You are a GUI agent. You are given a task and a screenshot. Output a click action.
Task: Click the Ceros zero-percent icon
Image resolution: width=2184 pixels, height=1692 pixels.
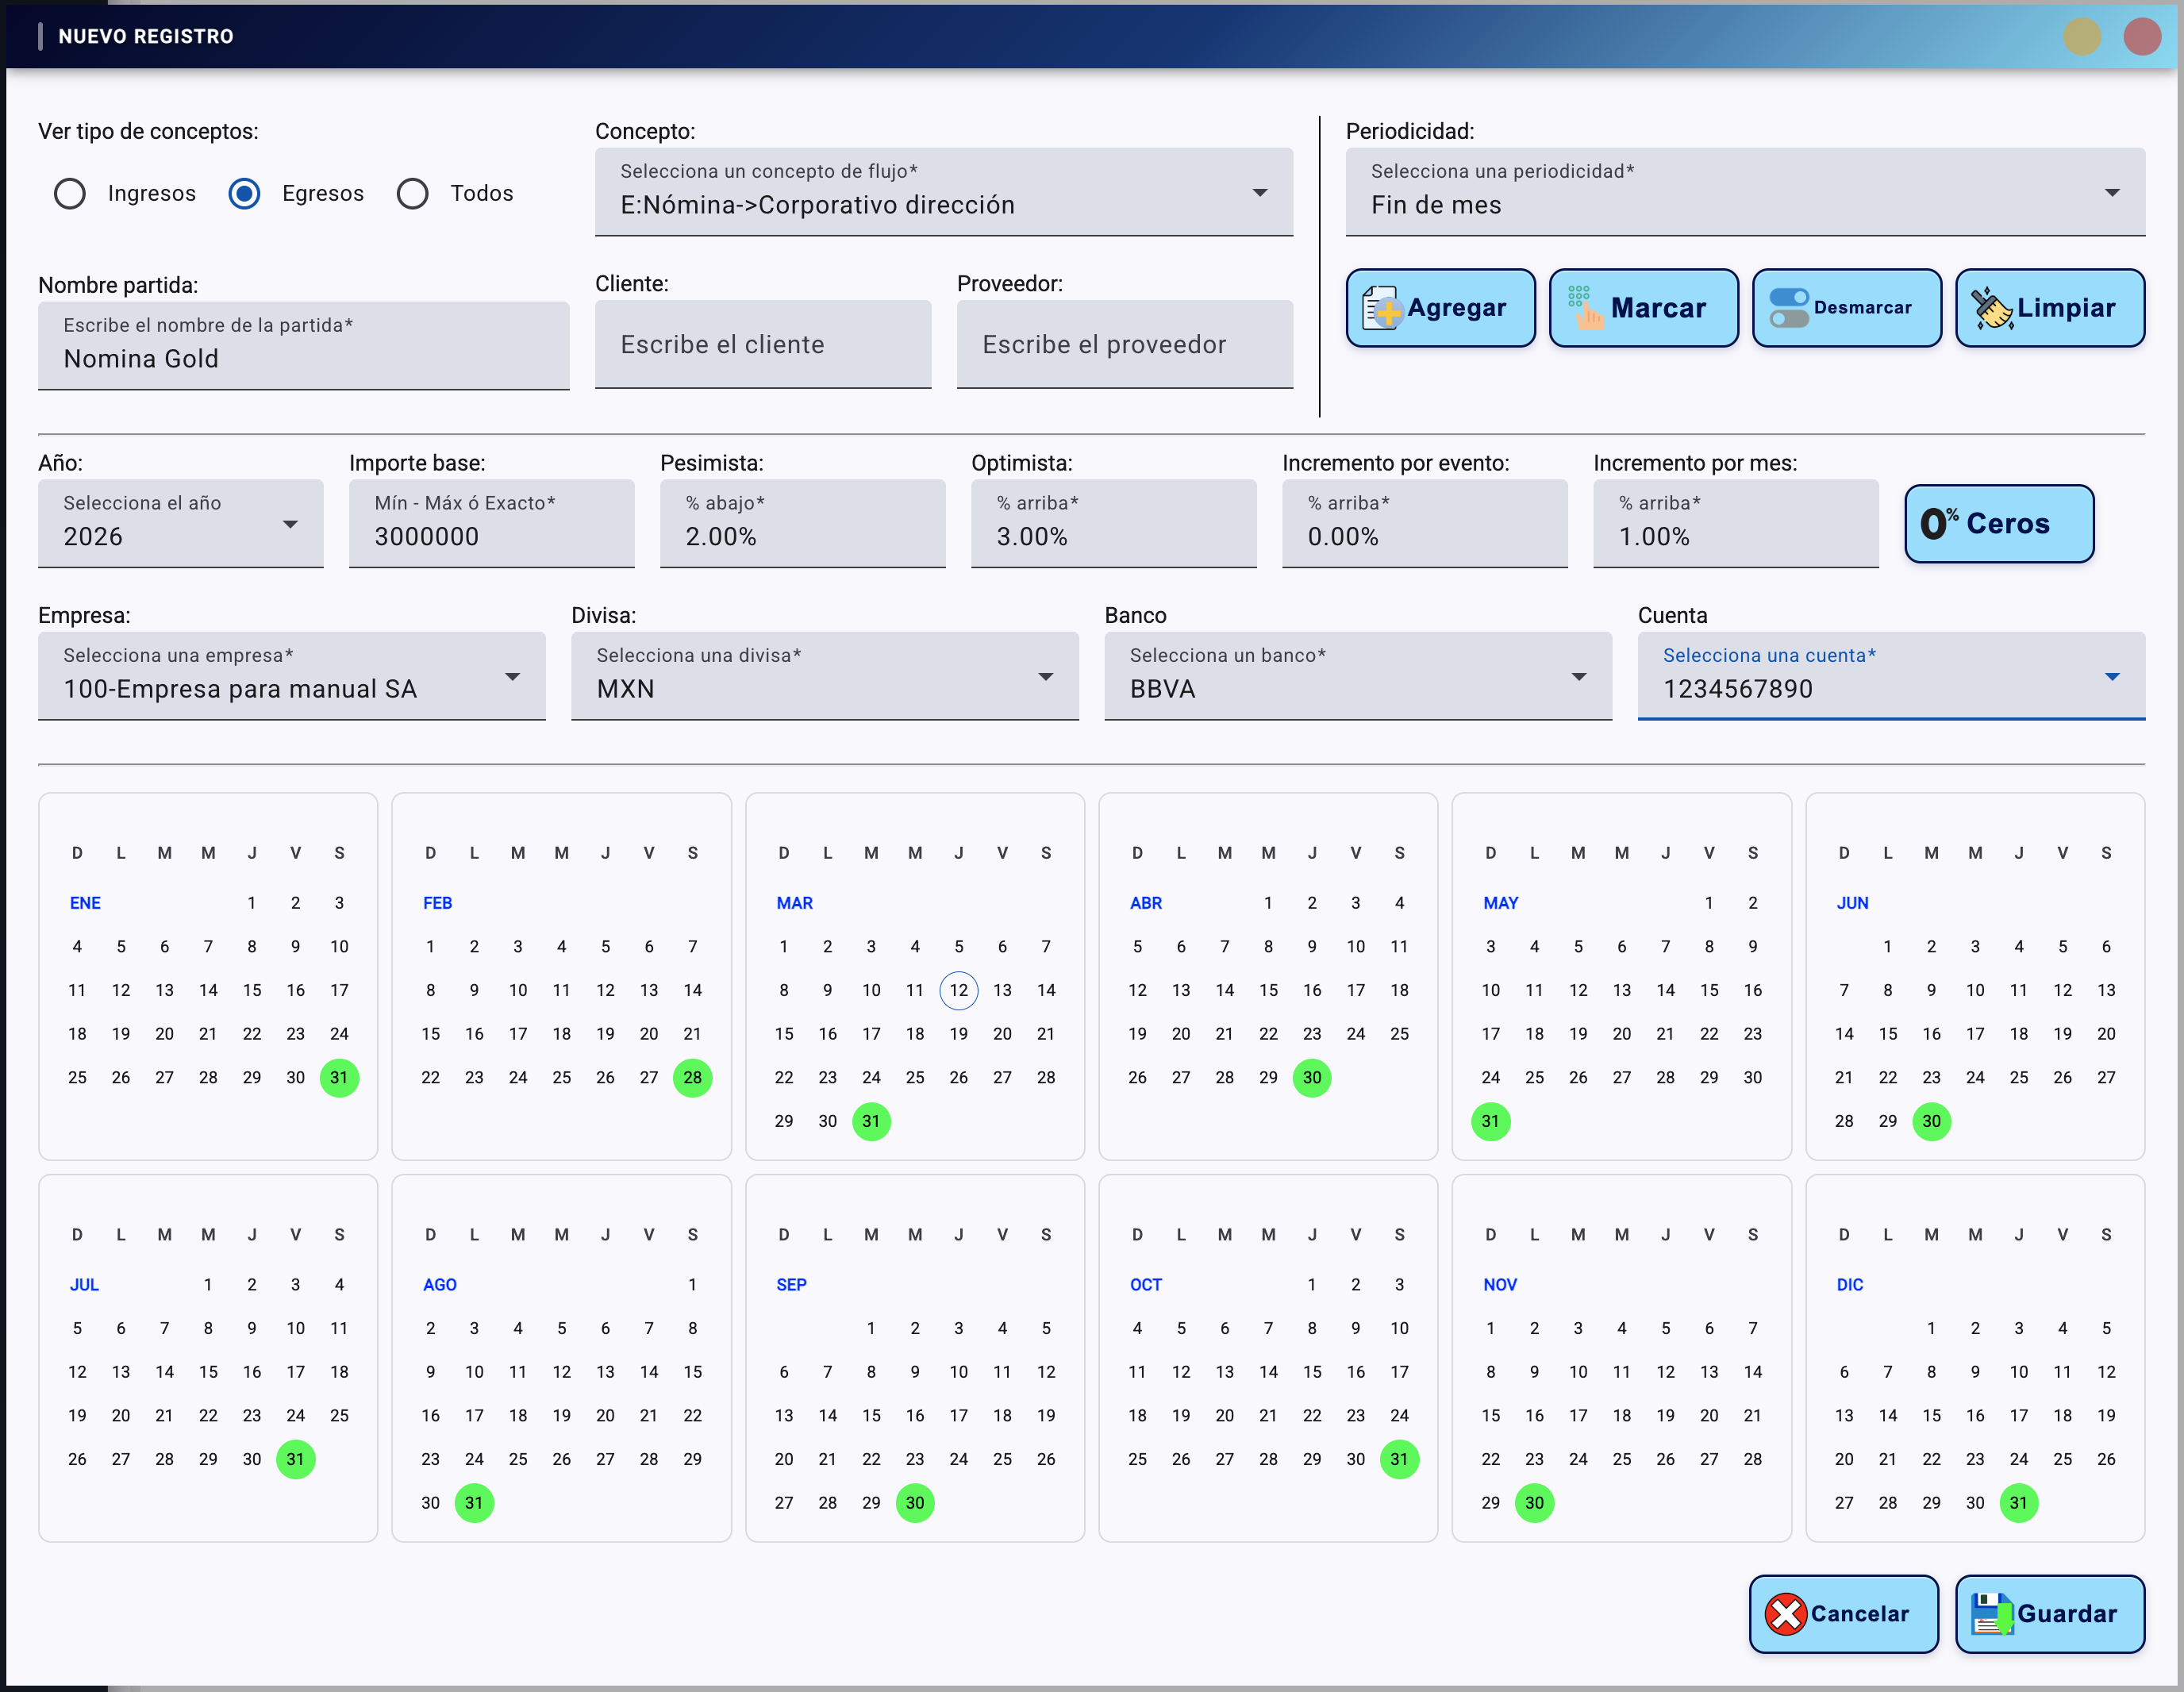point(1937,523)
